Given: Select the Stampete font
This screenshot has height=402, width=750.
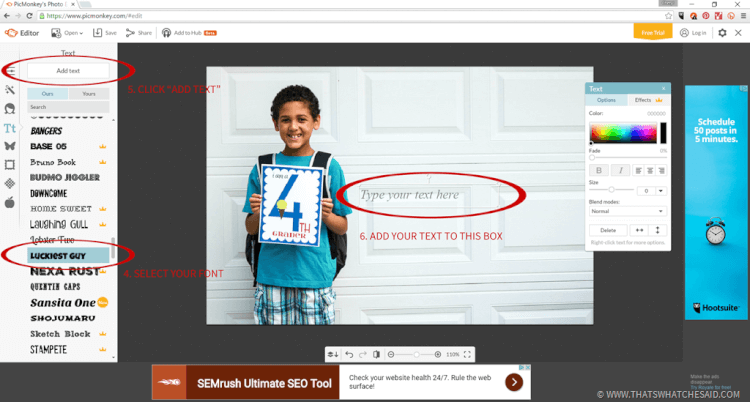Looking at the screenshot, I should (48, 349).
